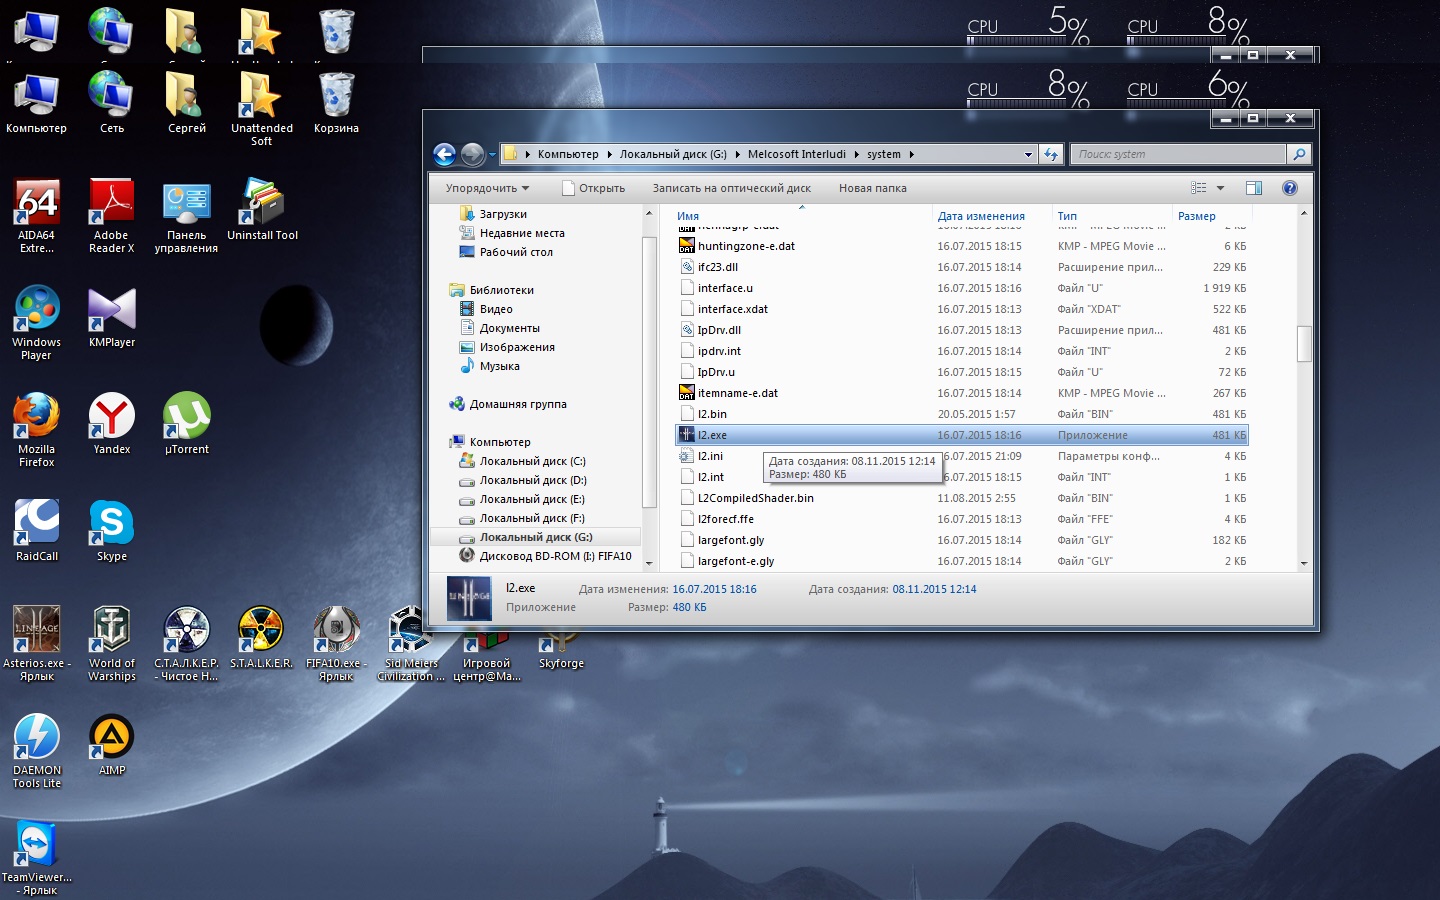This screenshot has width=1440, height=900.
Task: Expand the address bar history dropdown
Action: pyautogui.click(x=1028, y=155)
